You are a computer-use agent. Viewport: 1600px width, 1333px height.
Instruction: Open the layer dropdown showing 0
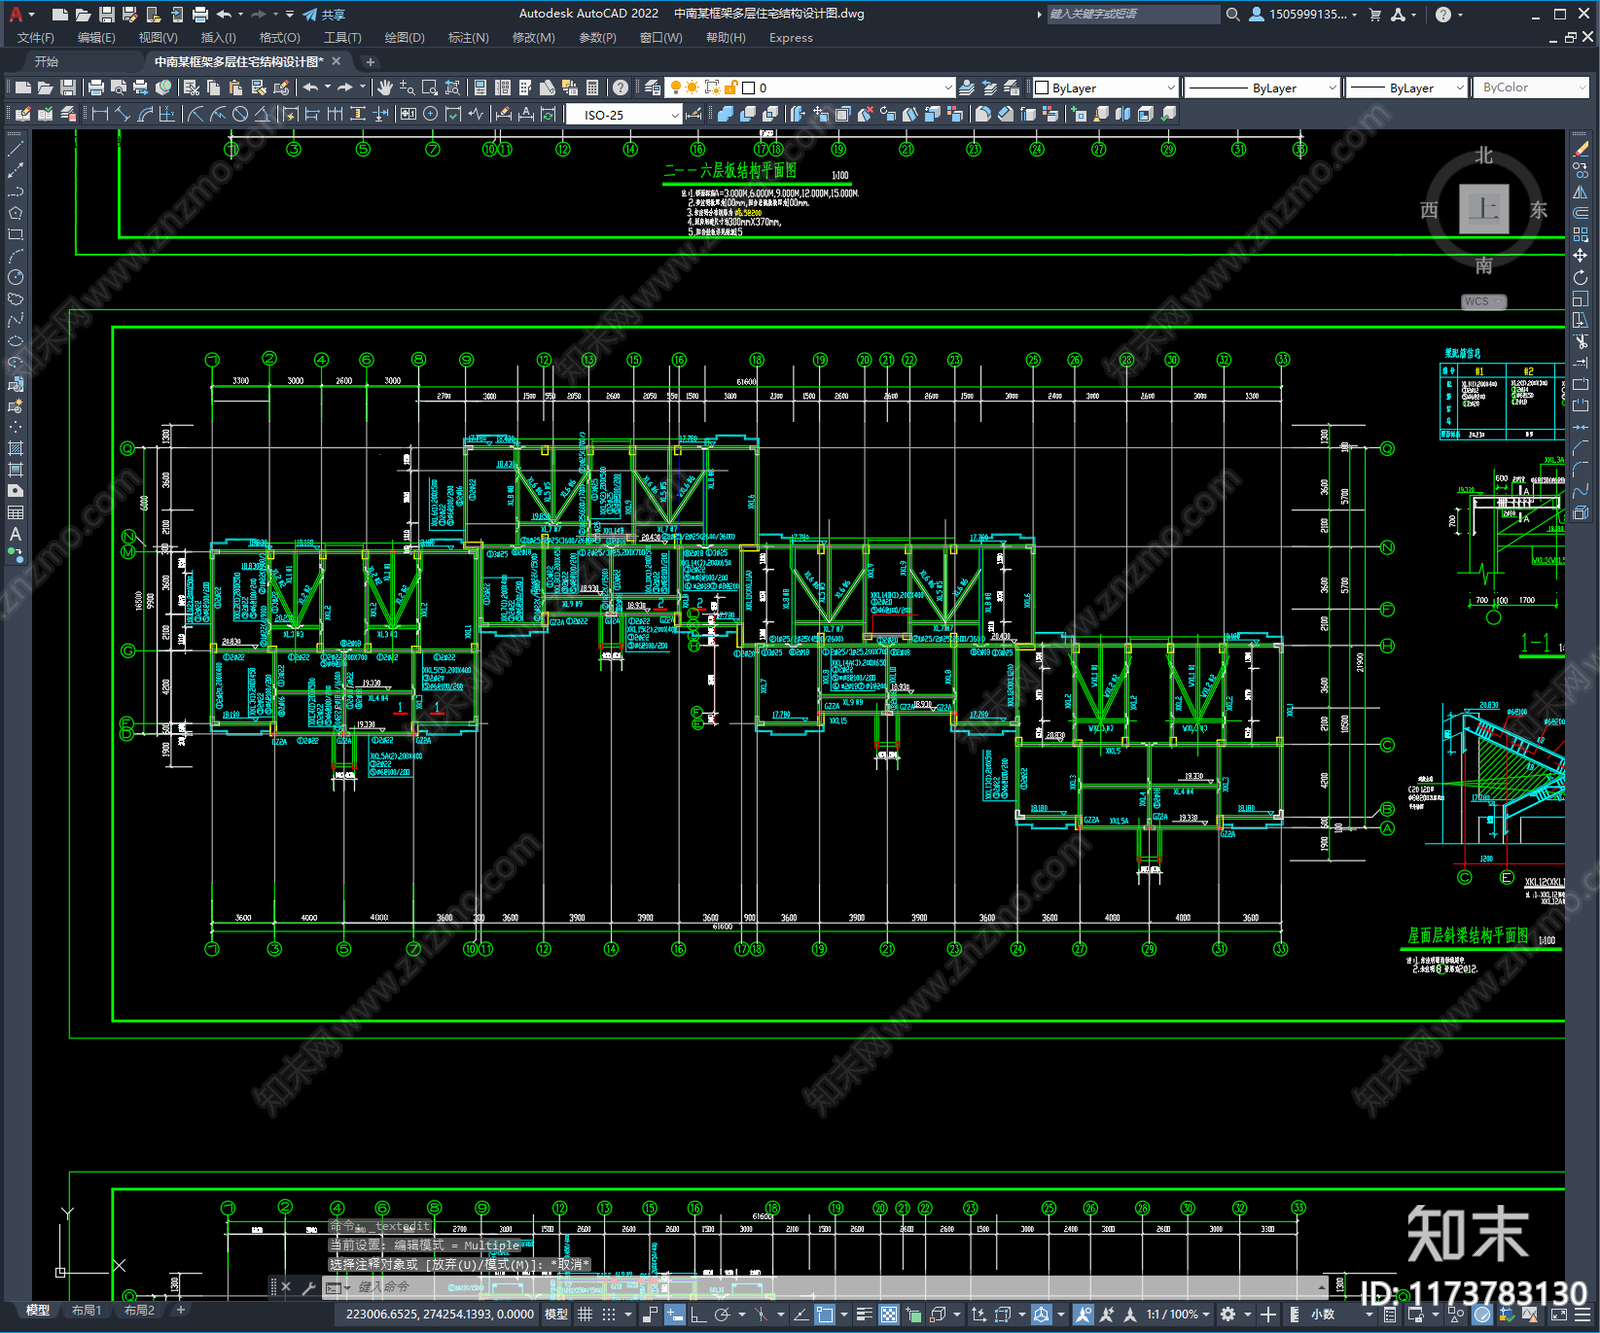point(811,88)
